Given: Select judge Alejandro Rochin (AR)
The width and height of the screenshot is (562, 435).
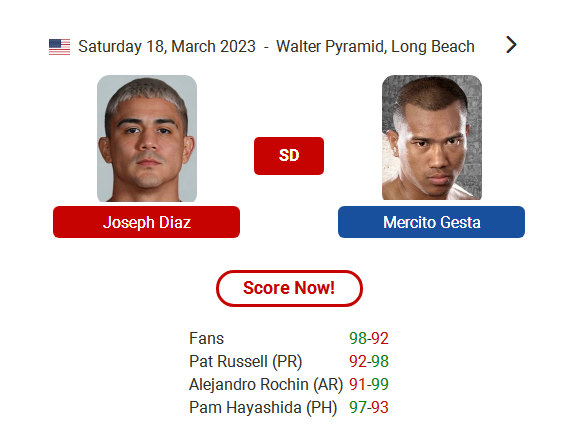Looking at the screenshot, I should click(266, 384).
